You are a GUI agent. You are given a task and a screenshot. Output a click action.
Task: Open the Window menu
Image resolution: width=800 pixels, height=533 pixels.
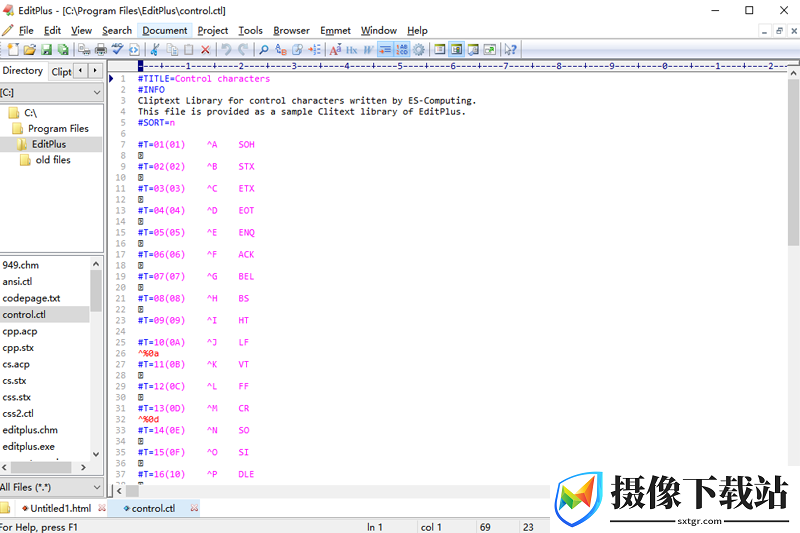(379, 31)
